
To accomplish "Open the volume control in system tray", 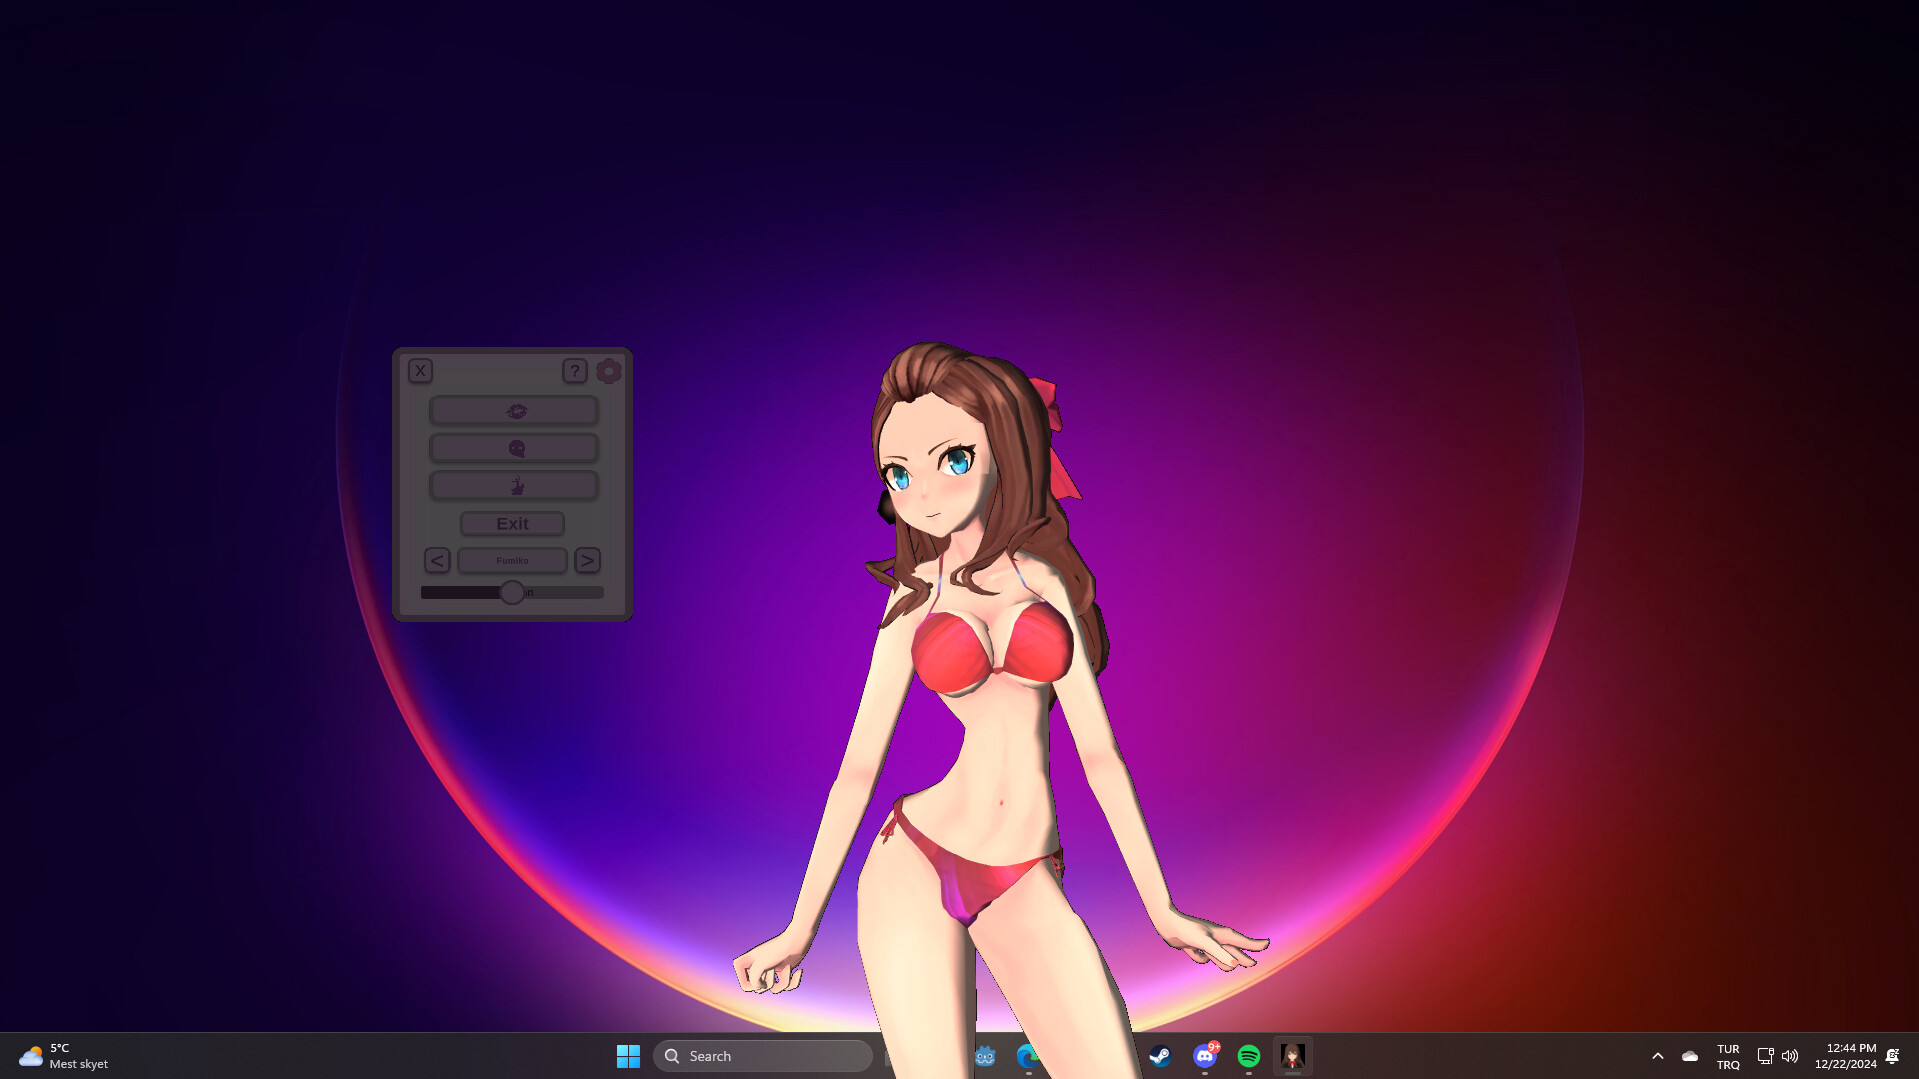I will [1790, 1056].
